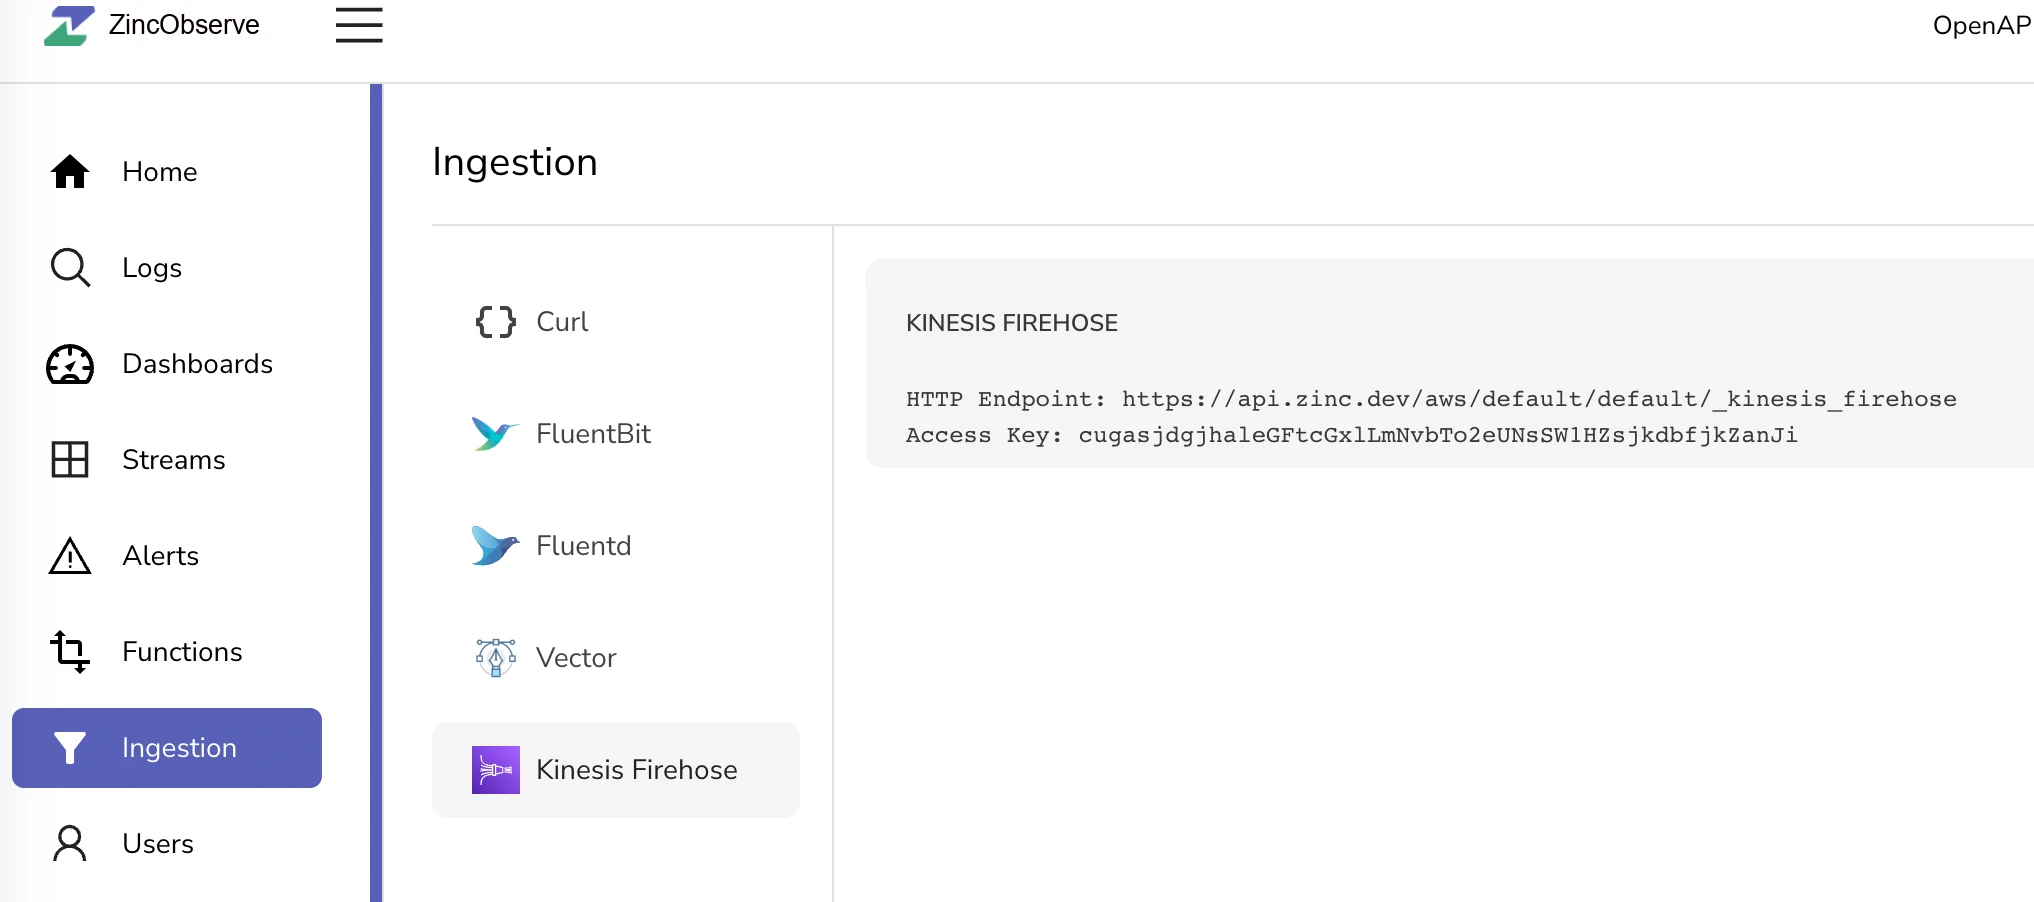
Task: Click the Functions transform icon
Action: (x=70, y=652)
